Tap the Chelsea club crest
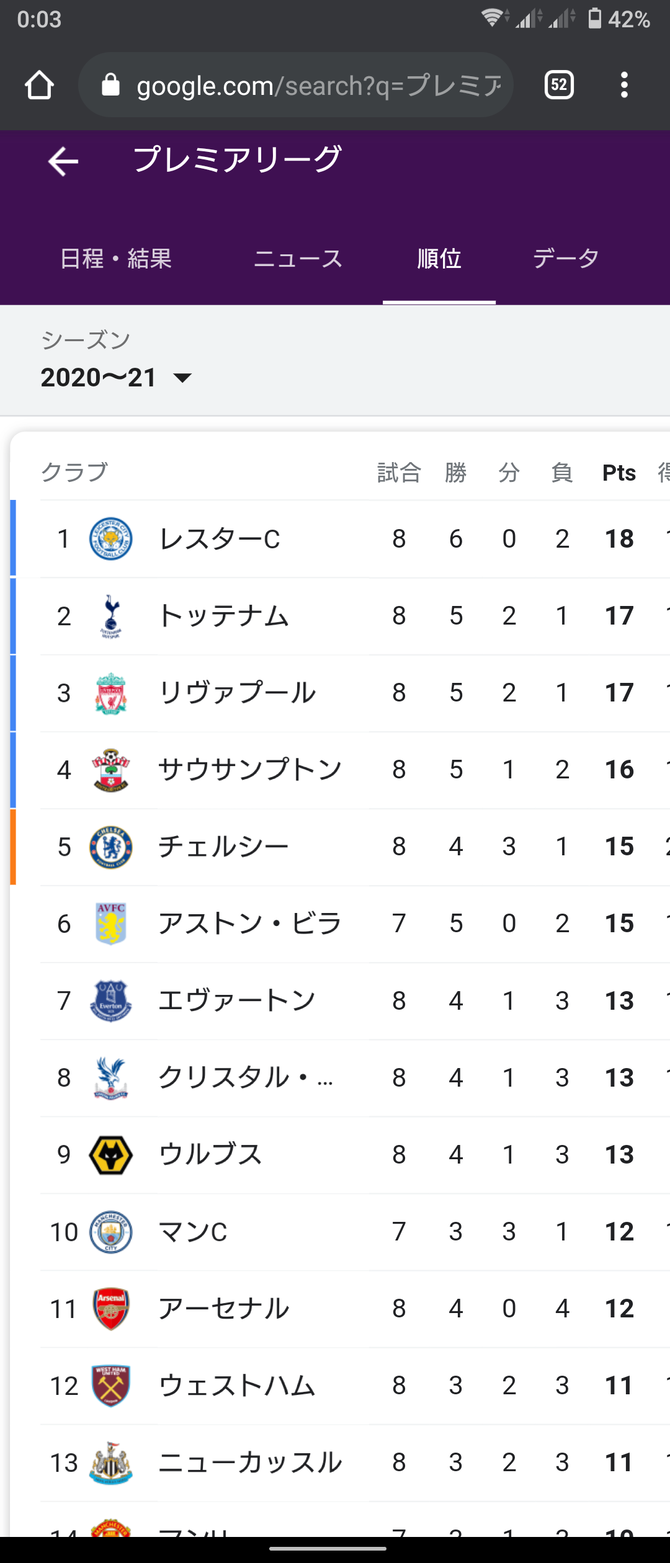The image size is (670, 1563). (x=110, y=847)
